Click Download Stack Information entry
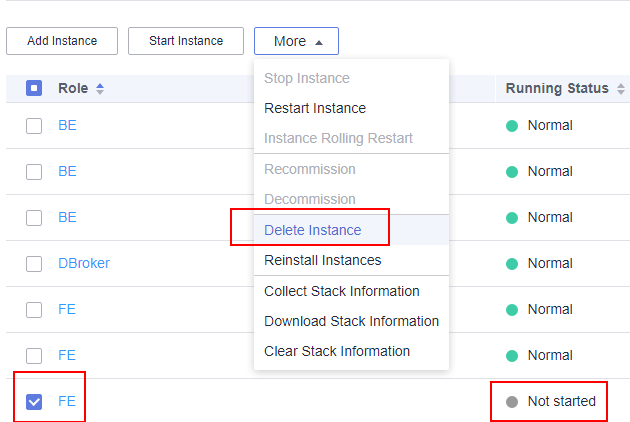Viewport: 630px width, 422px height. click(x=351, y=321)
